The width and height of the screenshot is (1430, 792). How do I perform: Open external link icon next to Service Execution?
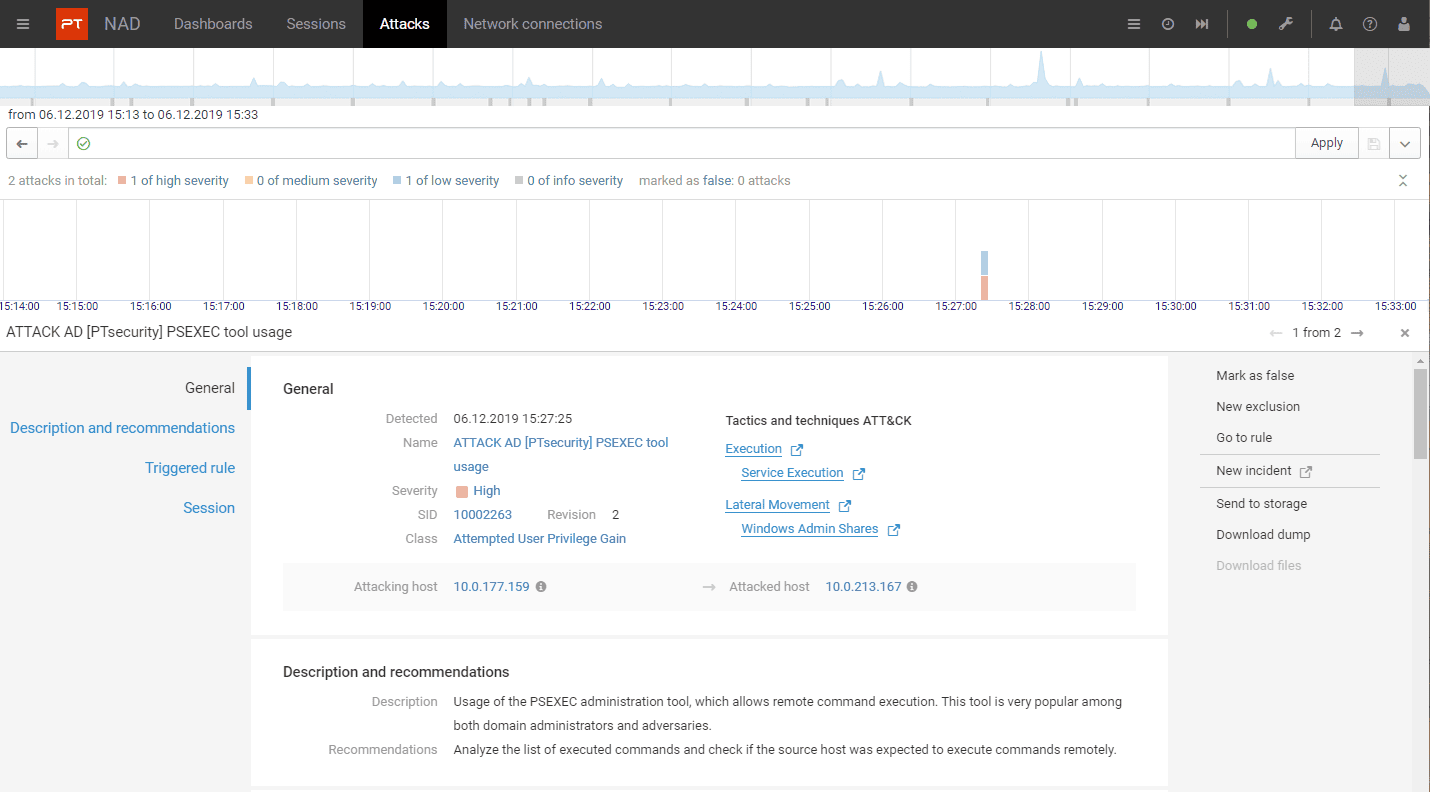pyautogui.click(x=858, y=474)
